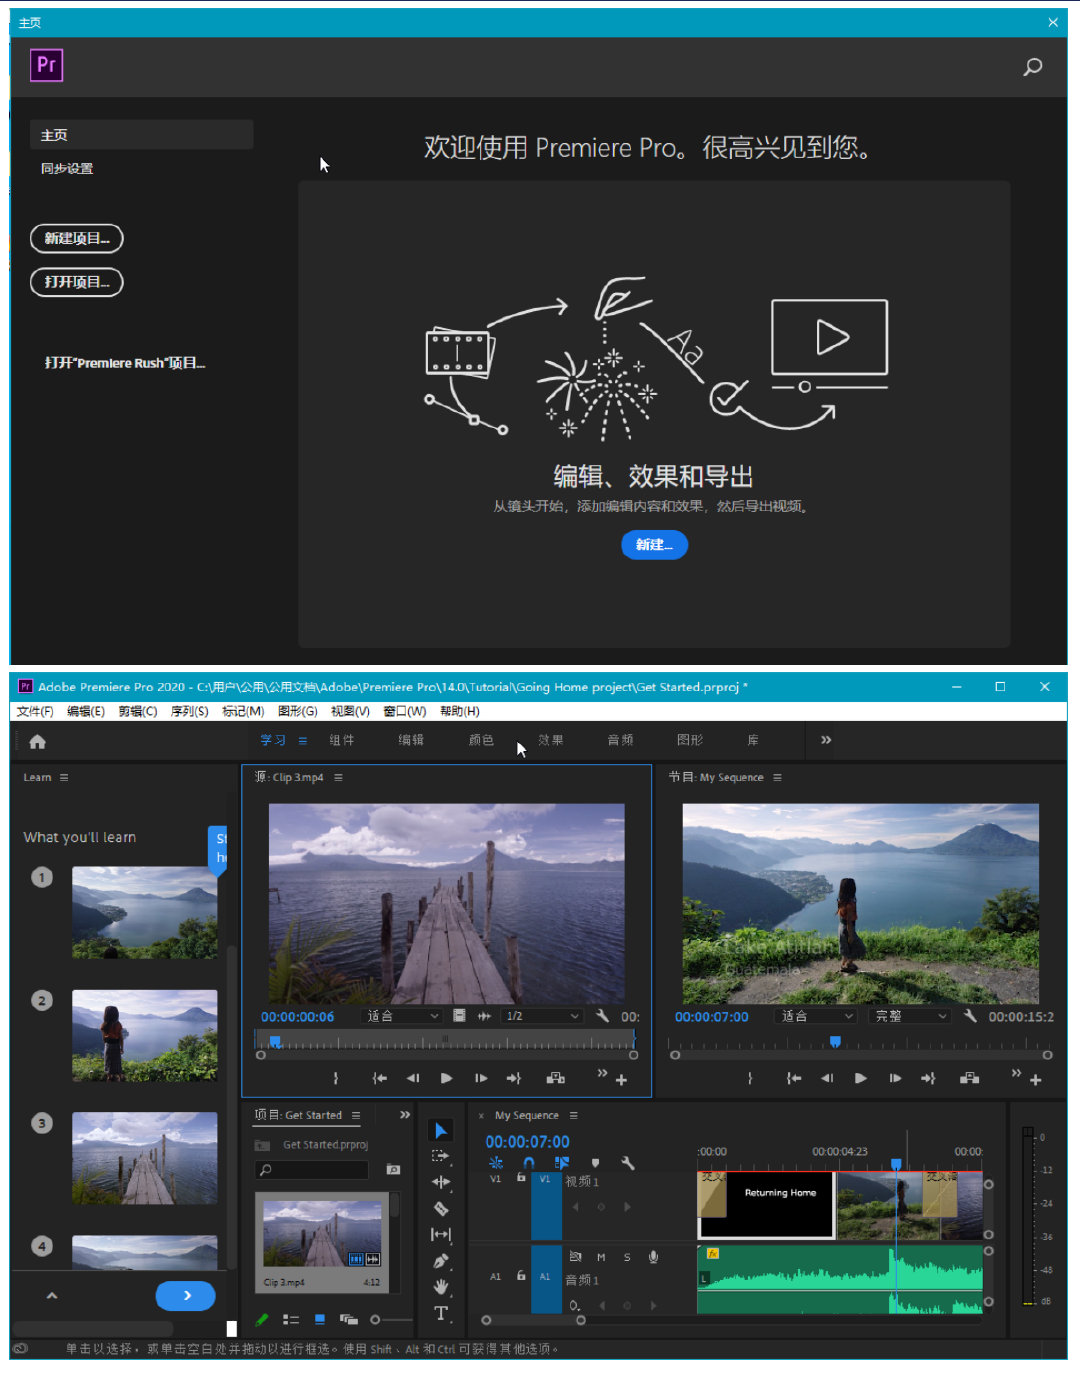This screenshot has height=1374, width=1080.
Task: Click the 新建项目... button
Action: (x=77, y=238)
